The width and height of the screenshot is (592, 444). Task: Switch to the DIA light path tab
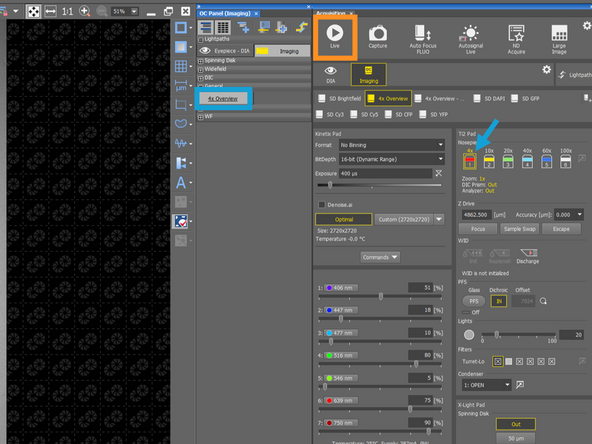(330, 74)
